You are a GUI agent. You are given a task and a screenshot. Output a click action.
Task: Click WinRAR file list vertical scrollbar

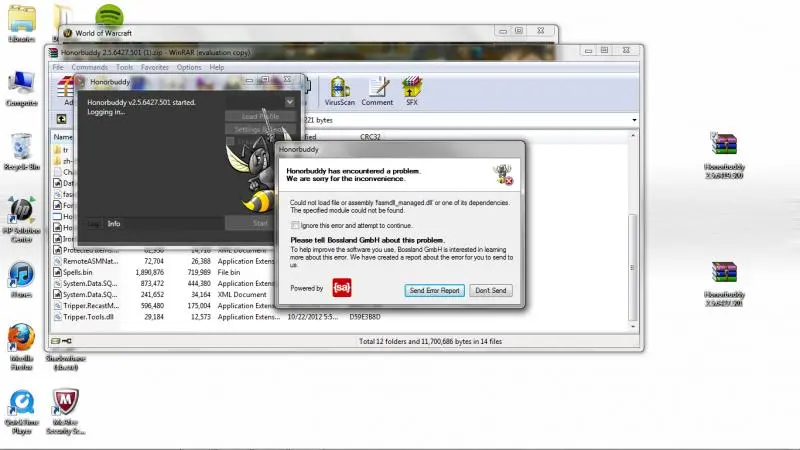tap(633, 268)
